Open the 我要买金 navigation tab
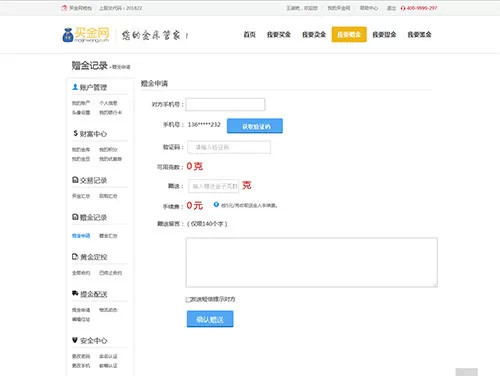This screenshot has width=500, height=376. point(279,34)
